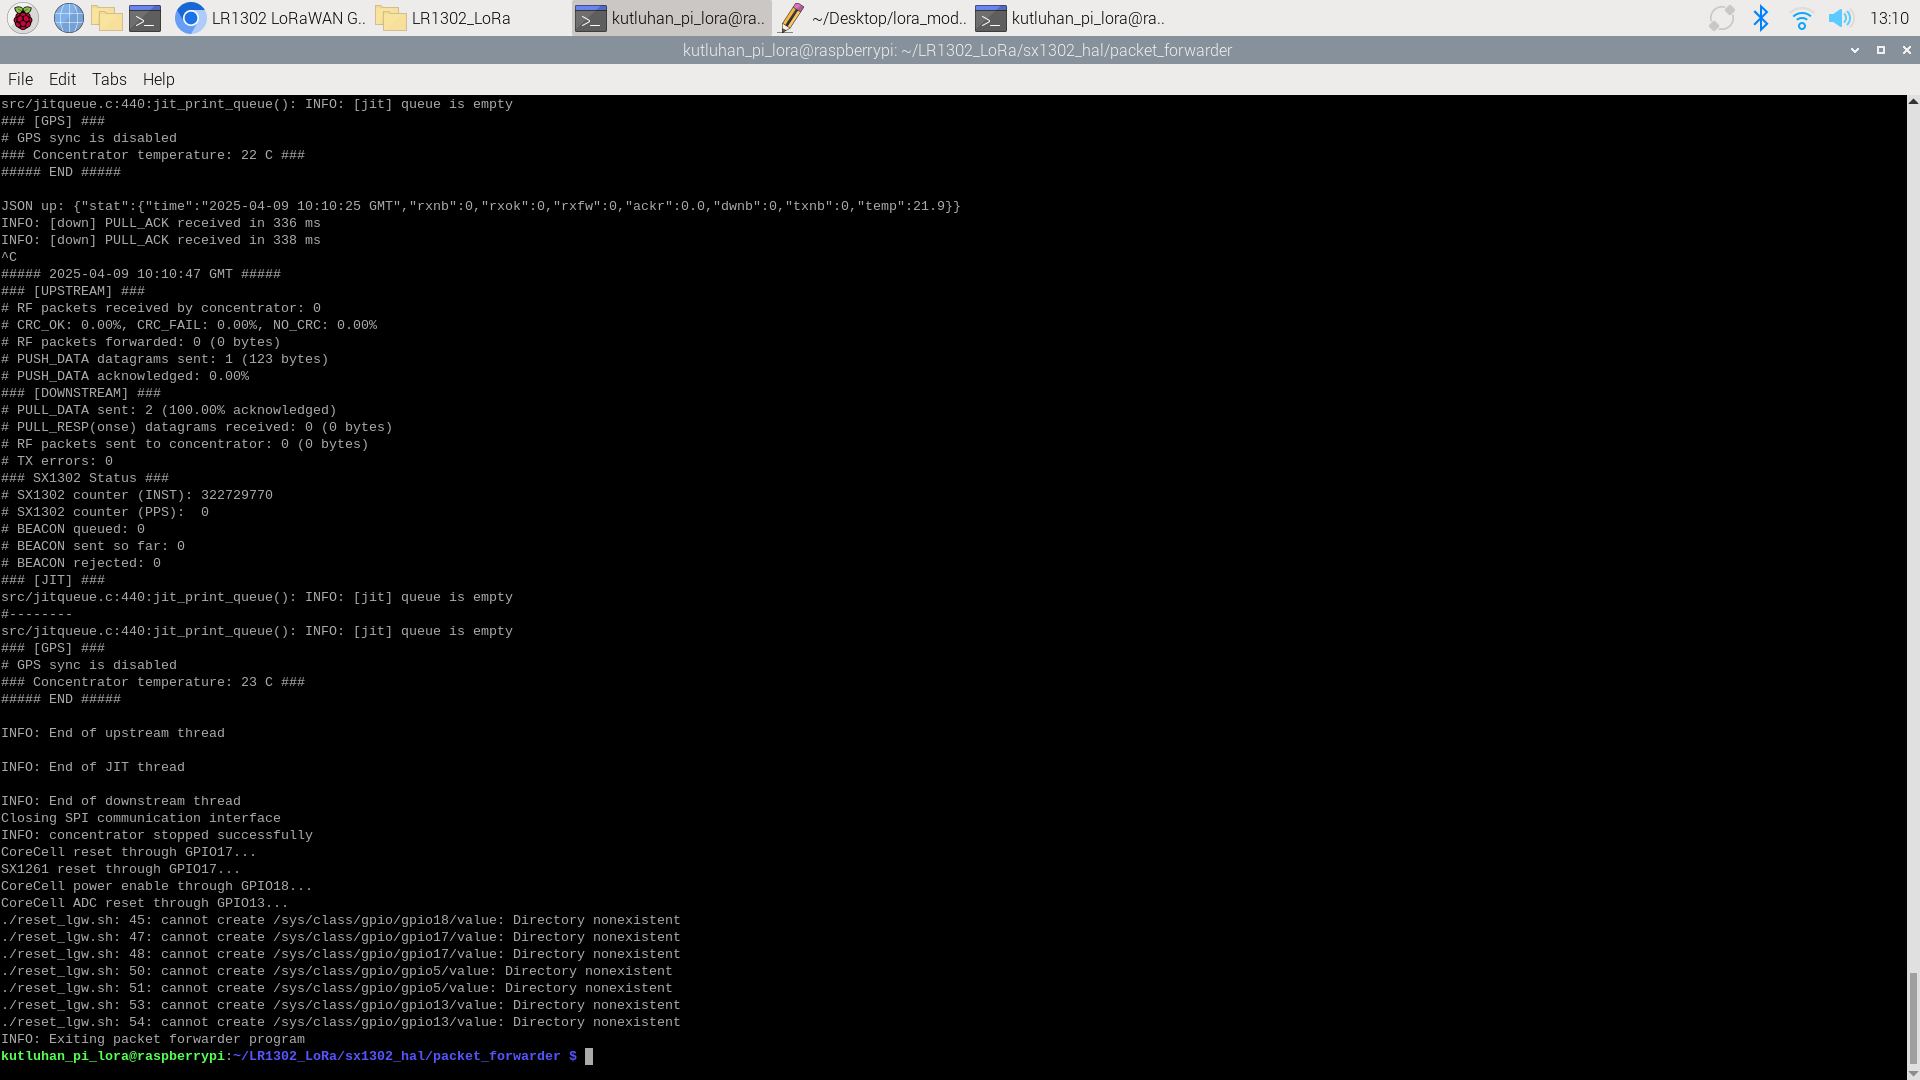Click 'Closing SPI communication interface' line

(x=141, y=818)
